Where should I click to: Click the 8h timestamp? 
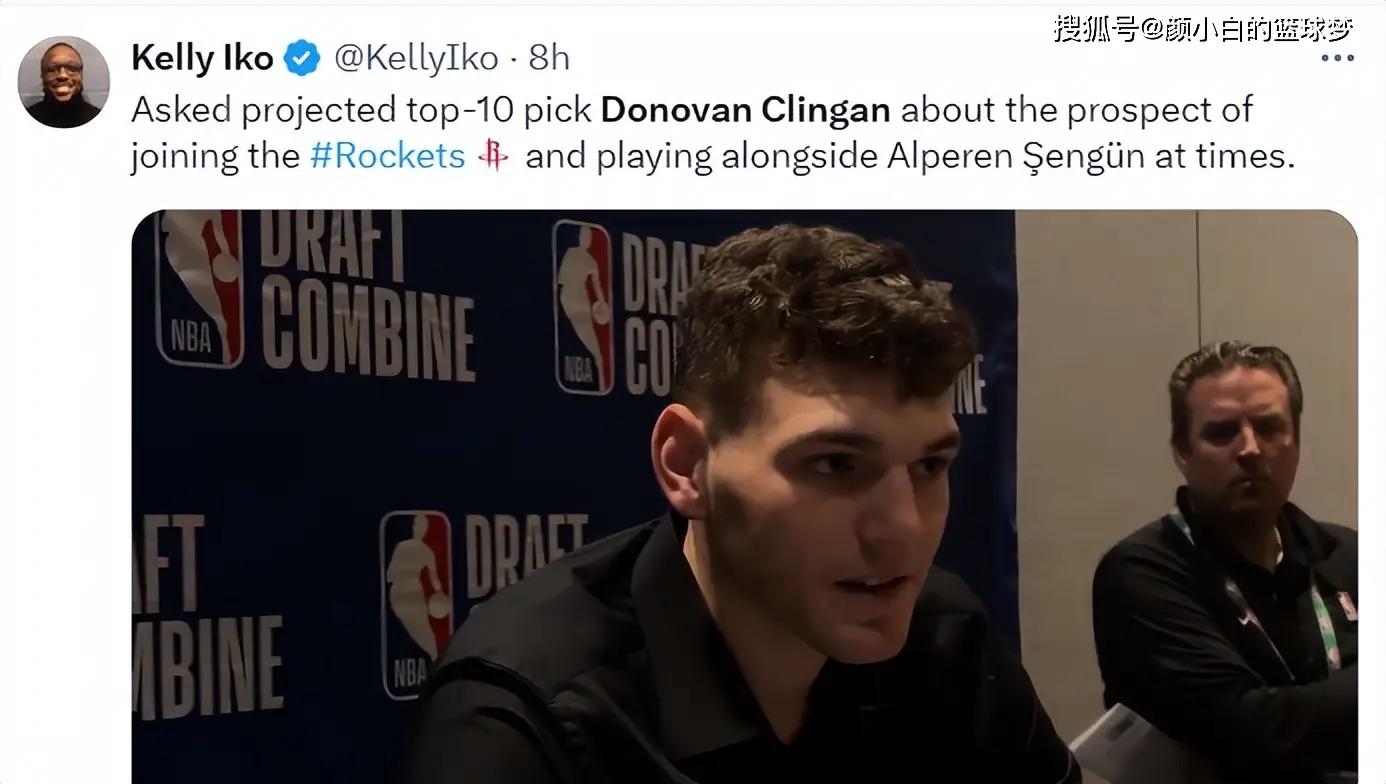(549, 58)
